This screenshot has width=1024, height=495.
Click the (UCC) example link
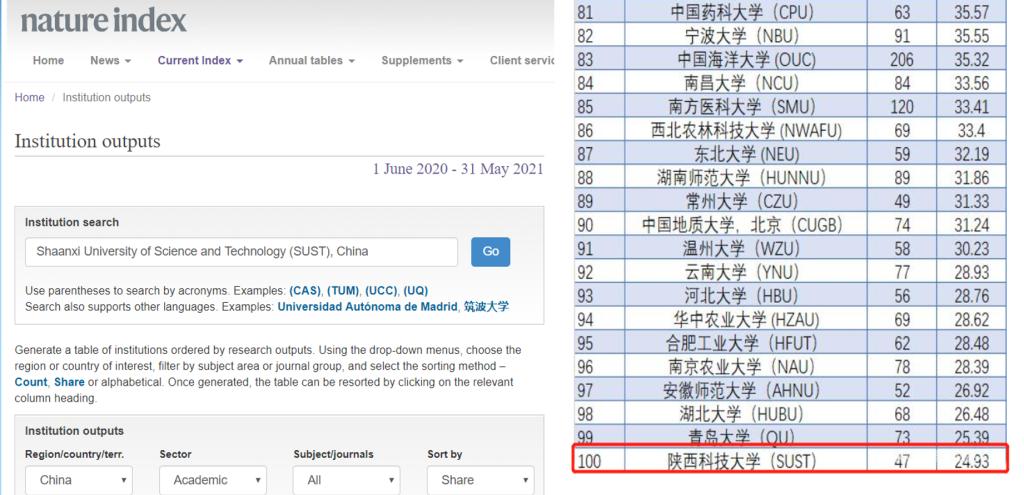point(381,291)
